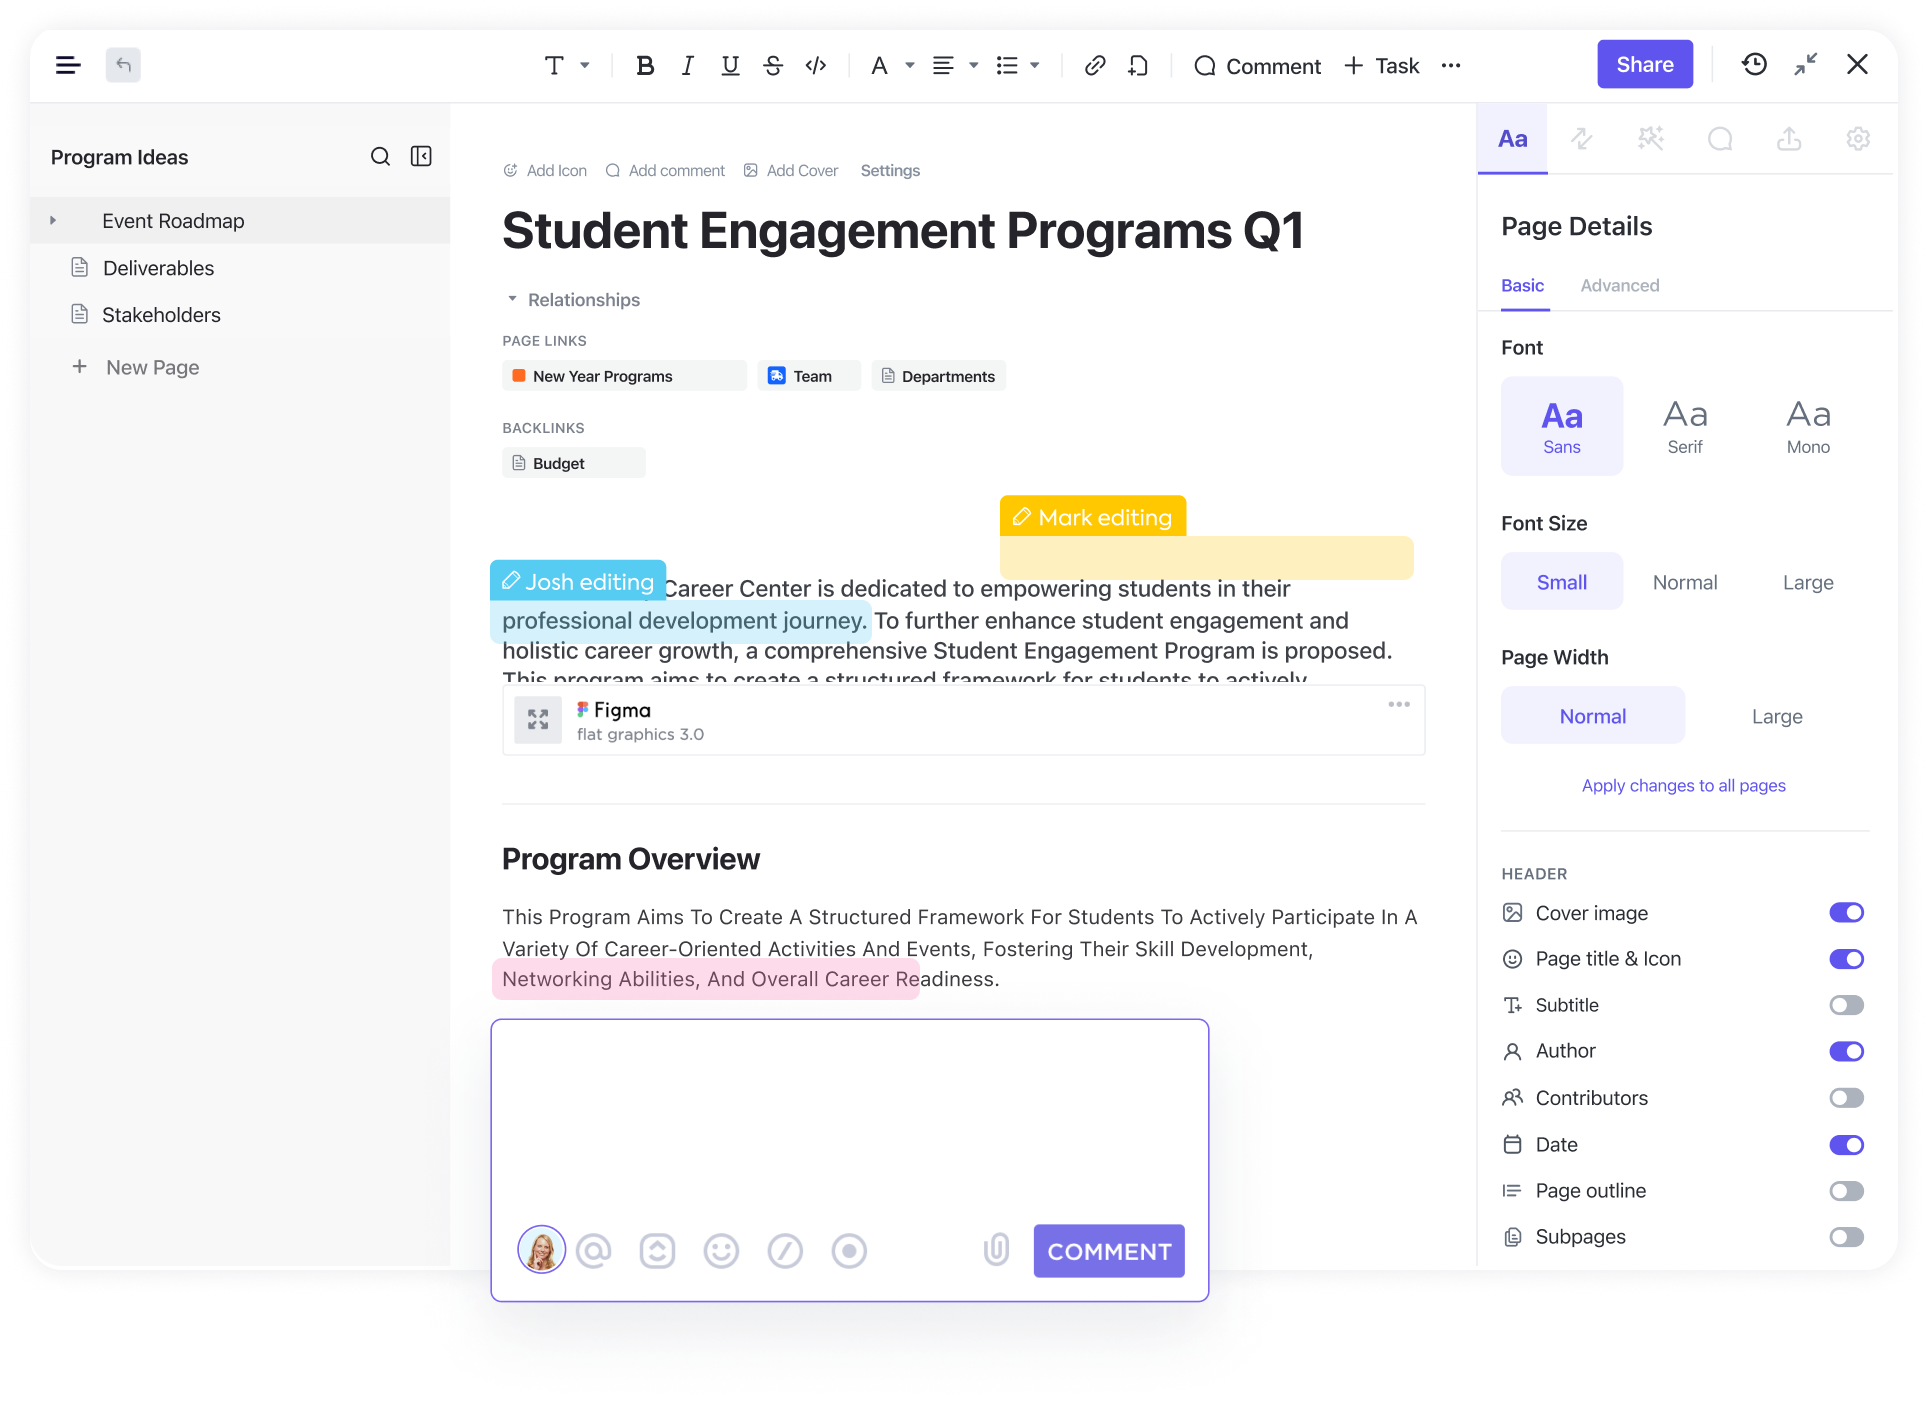Screen dimensions: 1928x1409
Task: Open page version history
Action: (1754, 65)
